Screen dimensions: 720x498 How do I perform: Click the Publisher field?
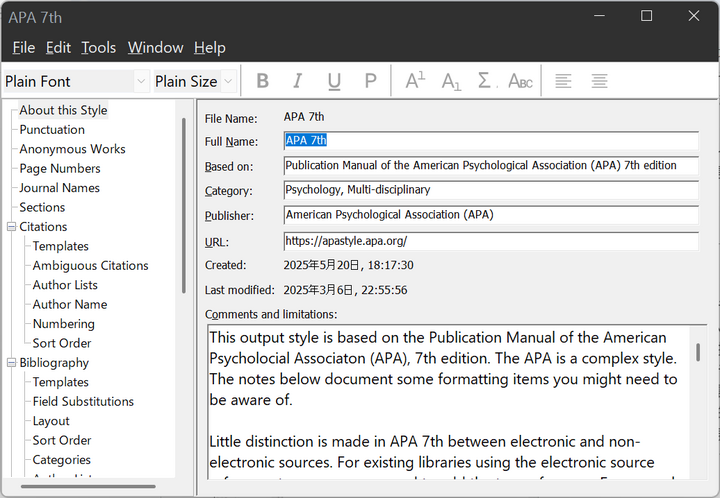[x=491, y=215]
